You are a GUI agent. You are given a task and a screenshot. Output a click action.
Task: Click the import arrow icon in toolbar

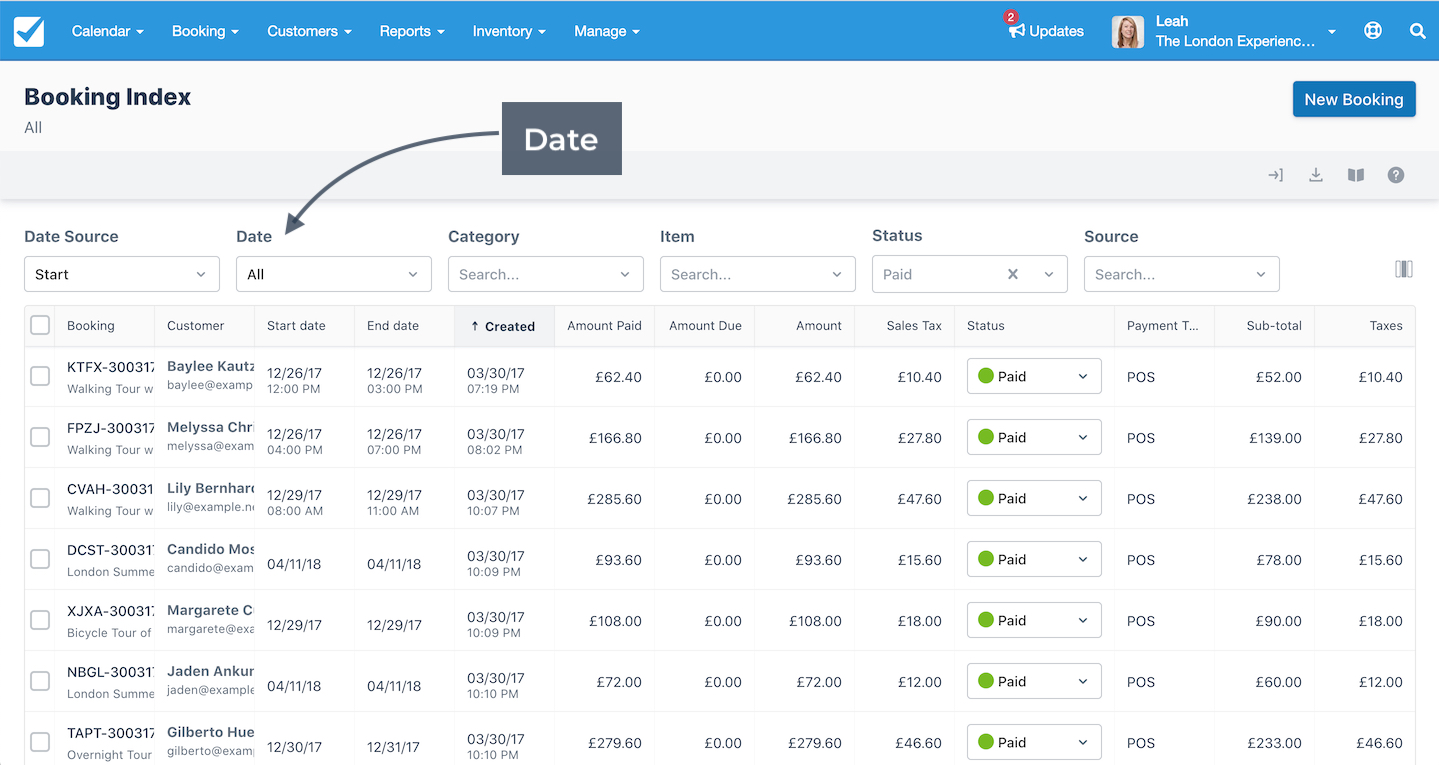[x=1275, y=175]
